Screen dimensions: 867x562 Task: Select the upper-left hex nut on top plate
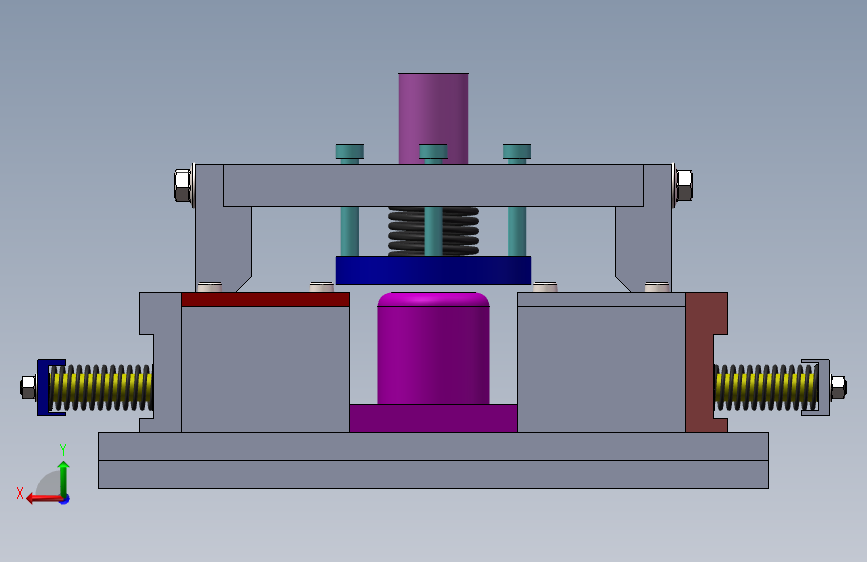tap(182, 185)
